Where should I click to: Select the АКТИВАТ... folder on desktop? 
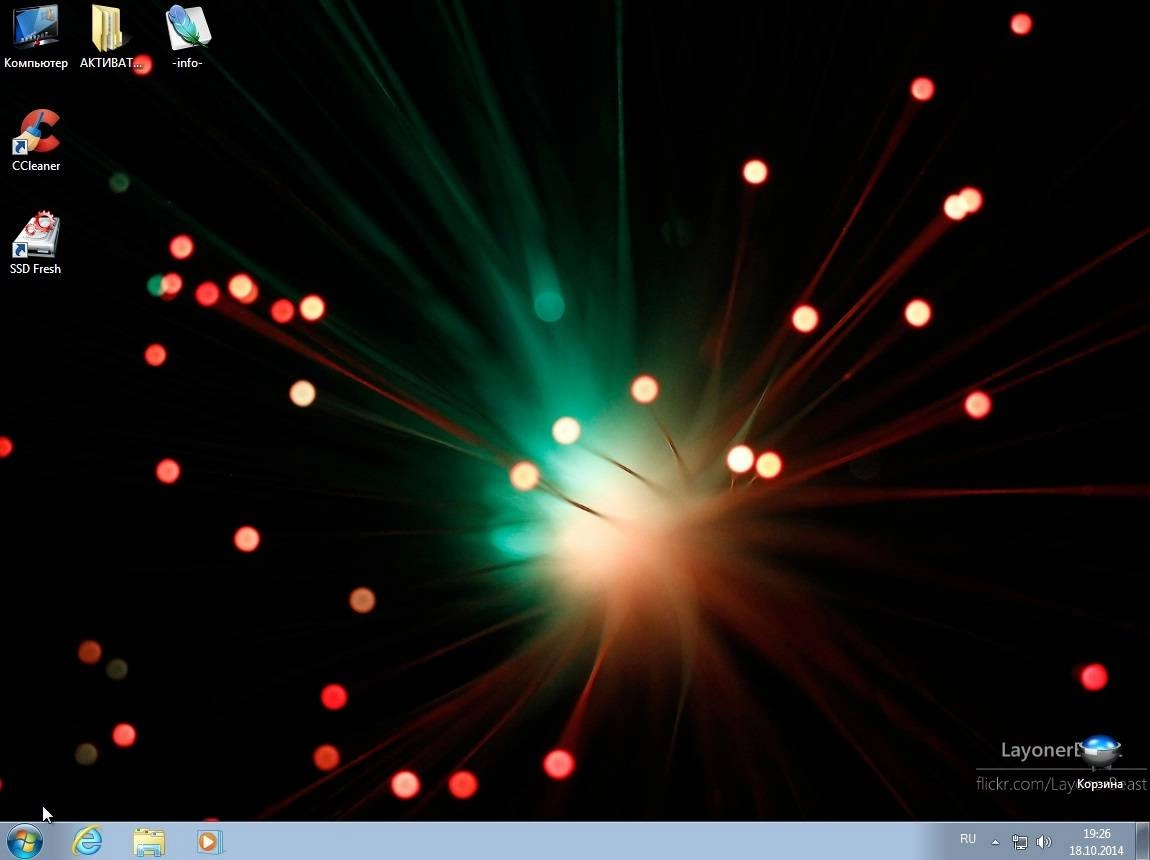(110, 37)
